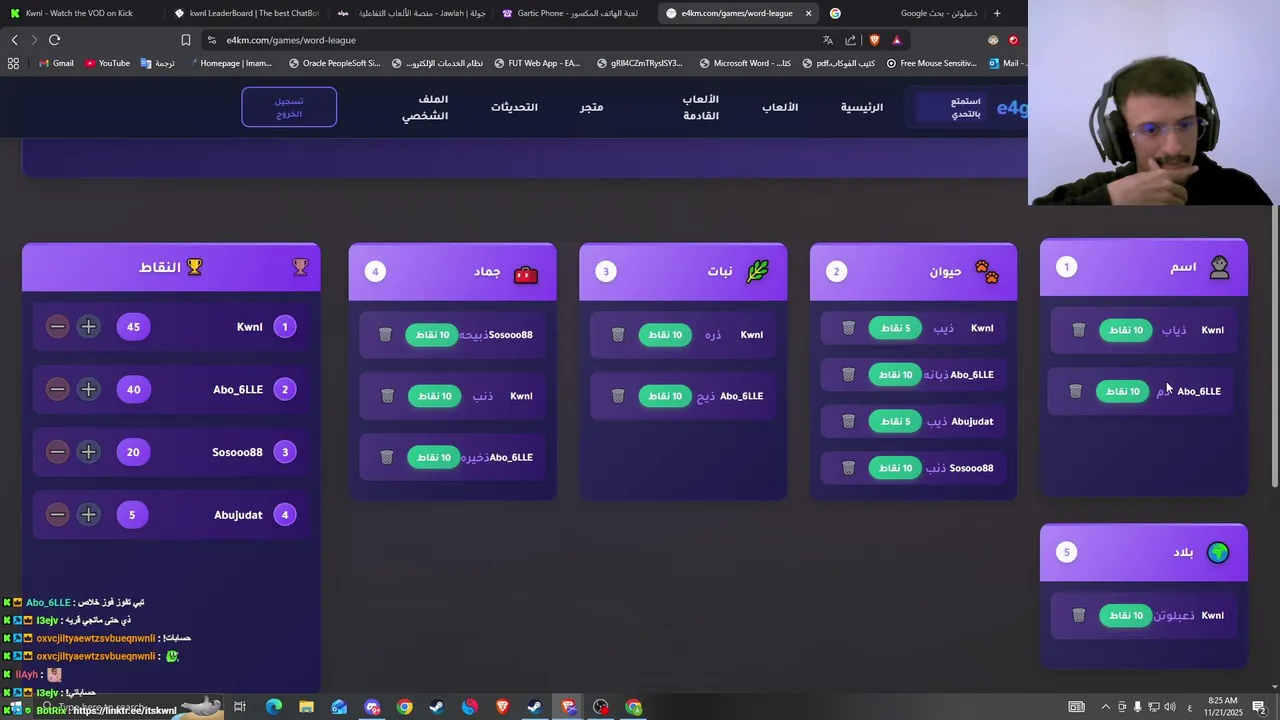1280x720 pixels.
Task: Decrease Kwnl's score with minus button
Action: (x=57, y=327)
